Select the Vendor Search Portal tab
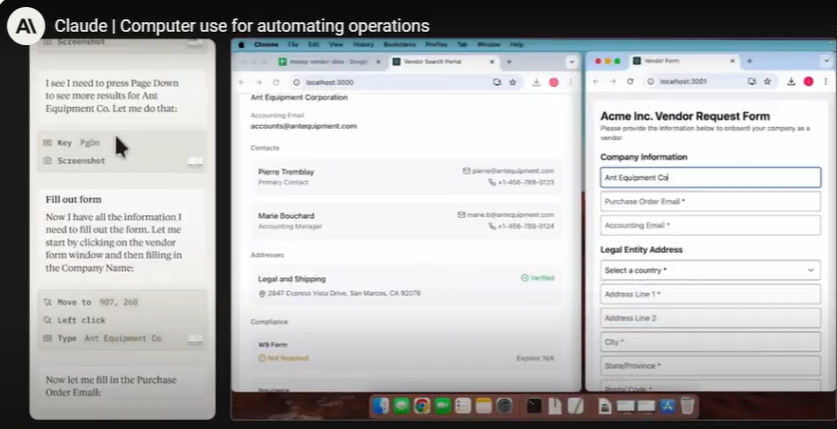This screenshot has height=429, width=837. (x=442, y=62)
